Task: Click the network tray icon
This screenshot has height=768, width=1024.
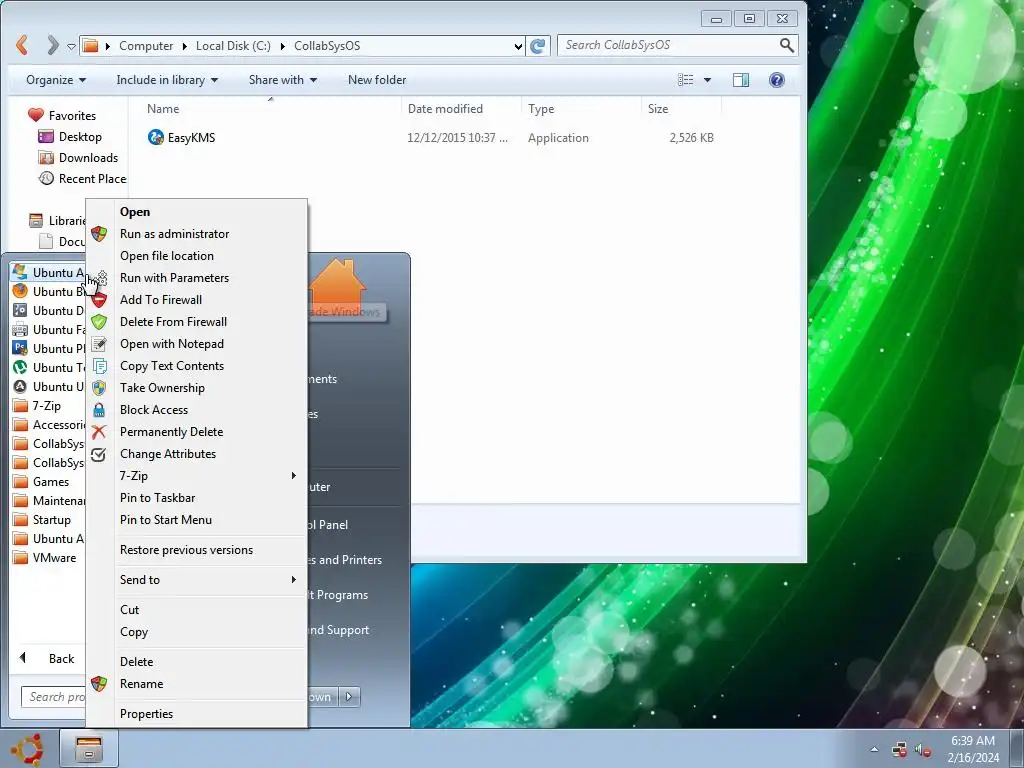Action: click(899, 750)
